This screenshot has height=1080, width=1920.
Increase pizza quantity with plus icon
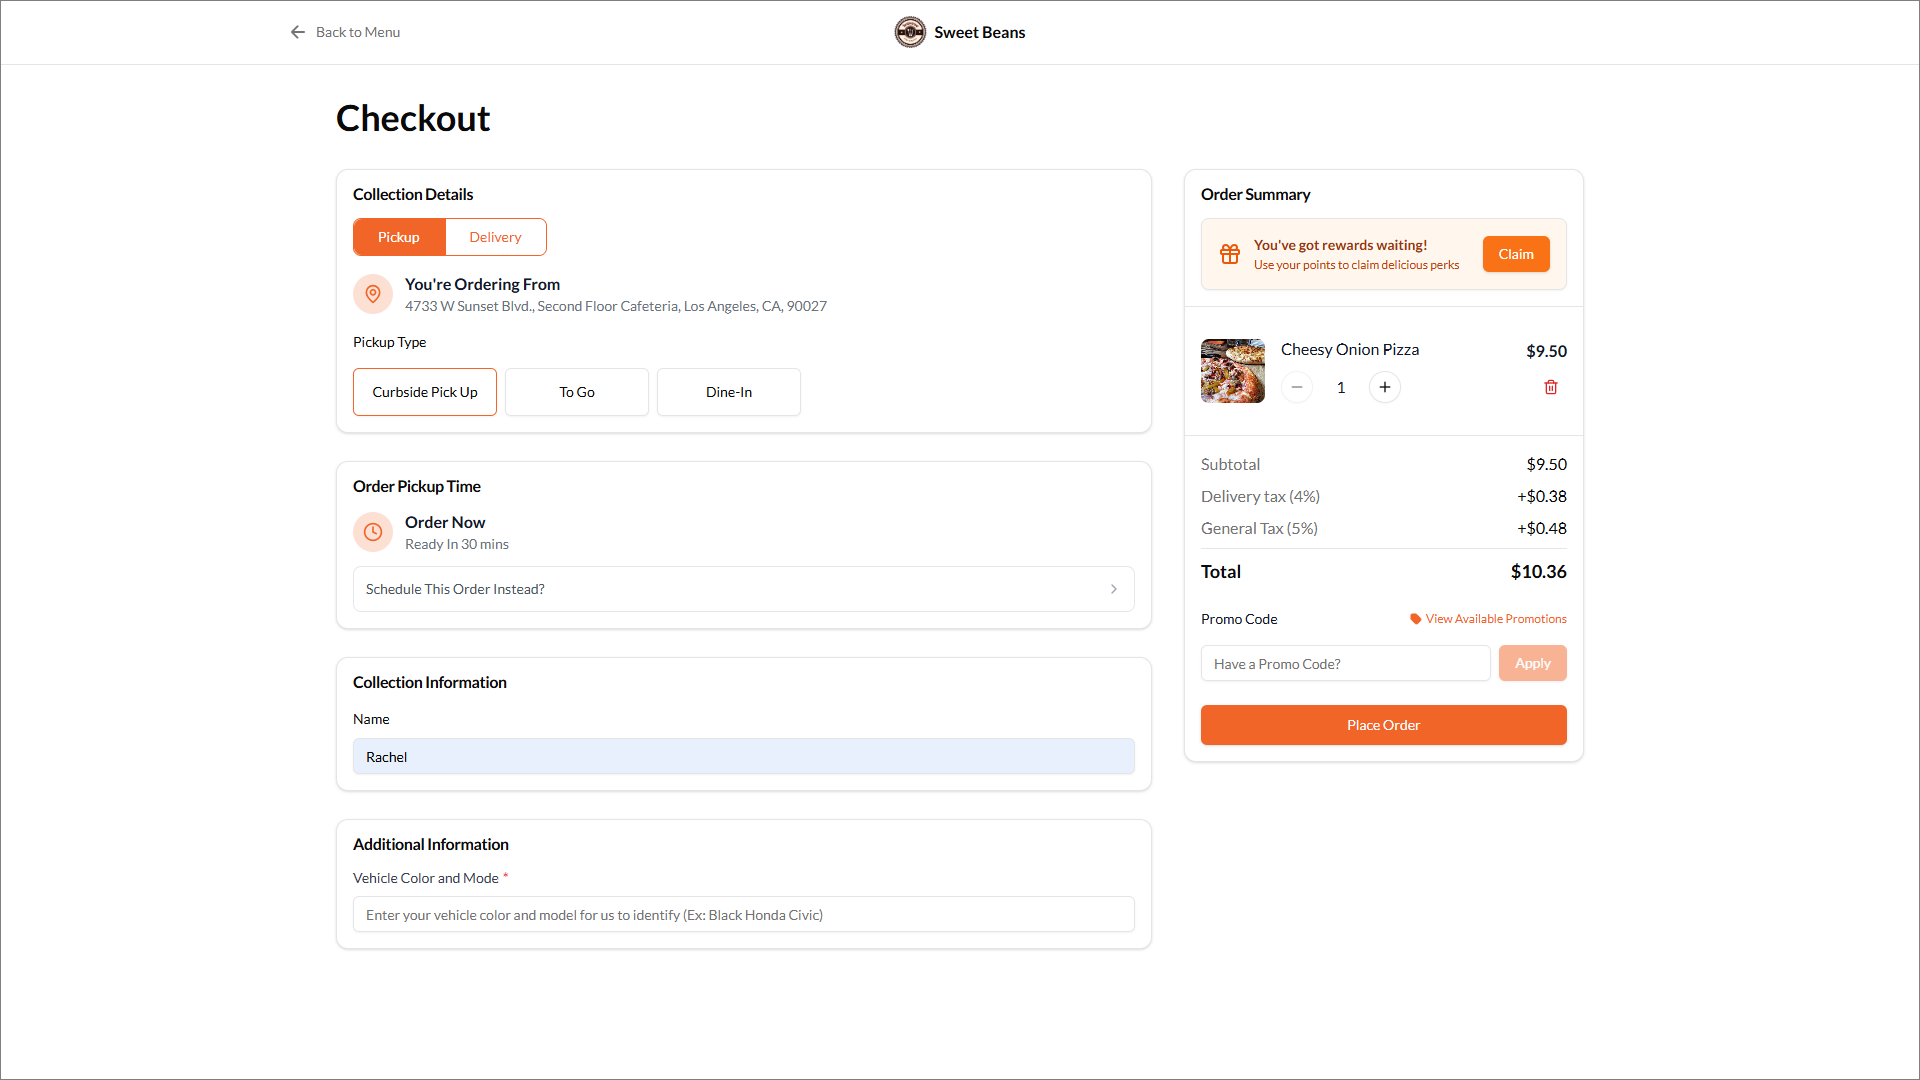(x=1384, y=387)
